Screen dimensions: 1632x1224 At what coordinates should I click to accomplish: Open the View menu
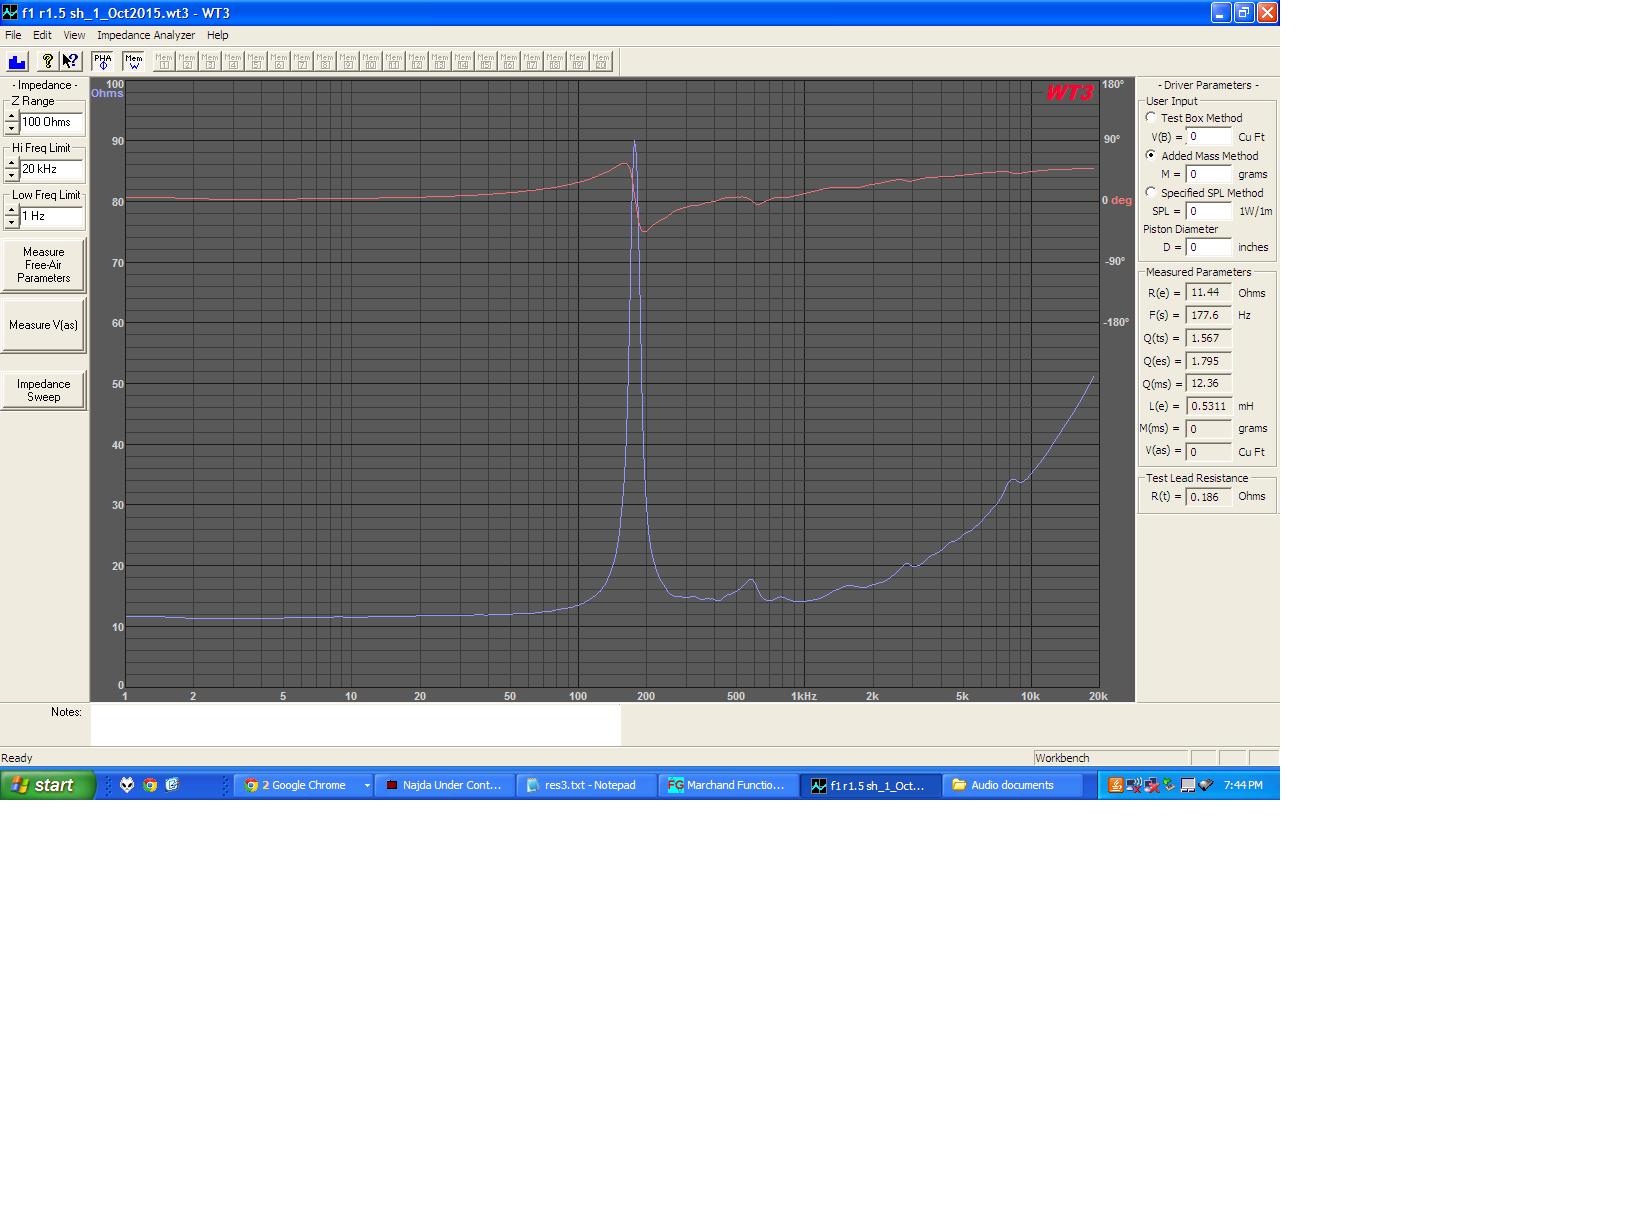(74, 35)
